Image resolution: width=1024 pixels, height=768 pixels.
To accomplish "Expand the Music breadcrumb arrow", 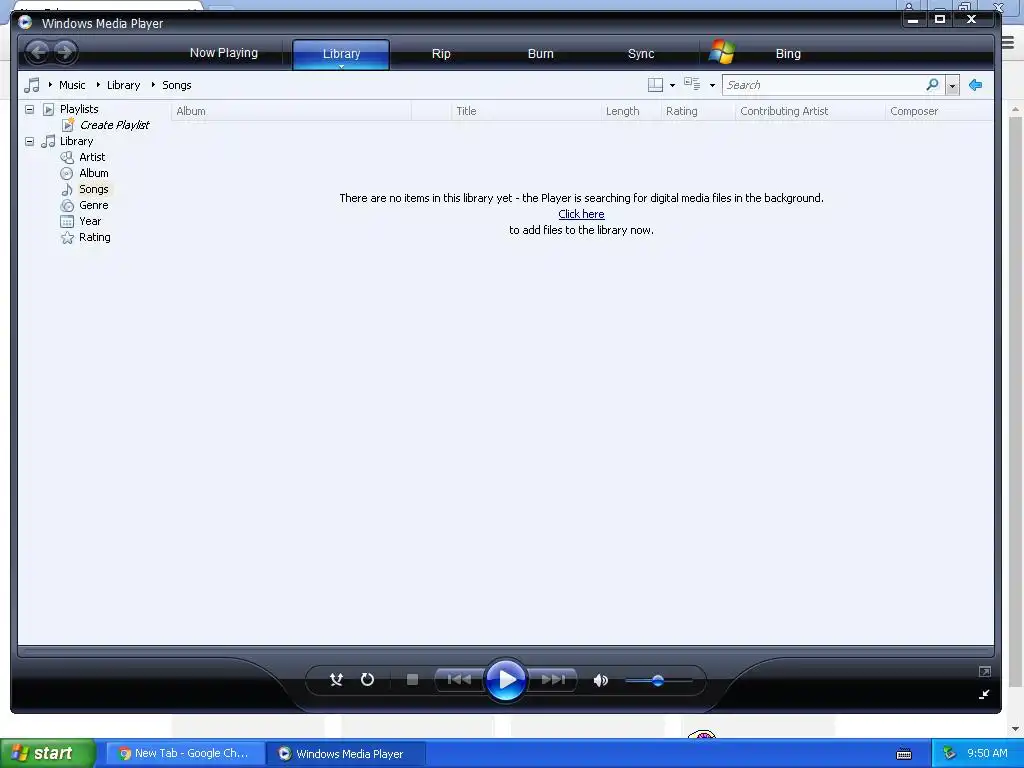I will point(50,85).
